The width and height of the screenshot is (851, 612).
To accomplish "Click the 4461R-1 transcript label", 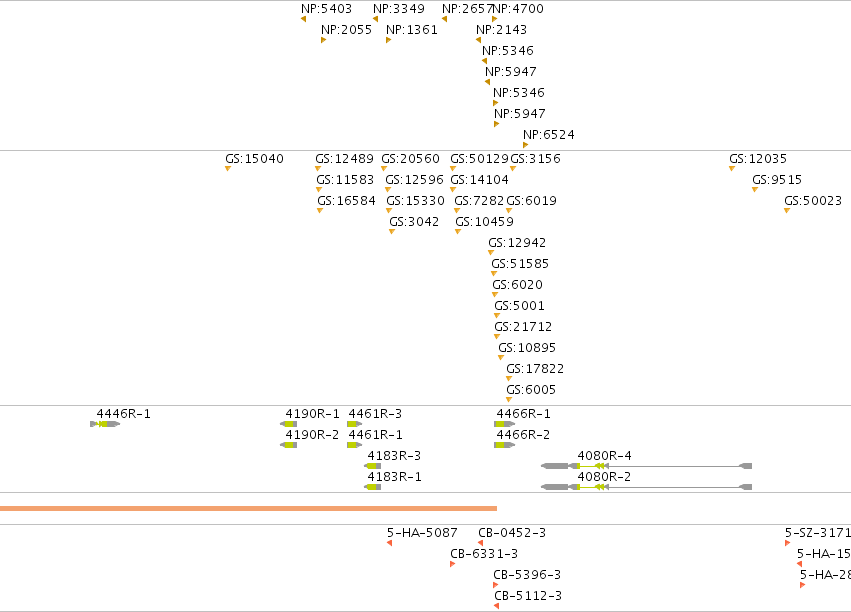I will click(375, 435).
